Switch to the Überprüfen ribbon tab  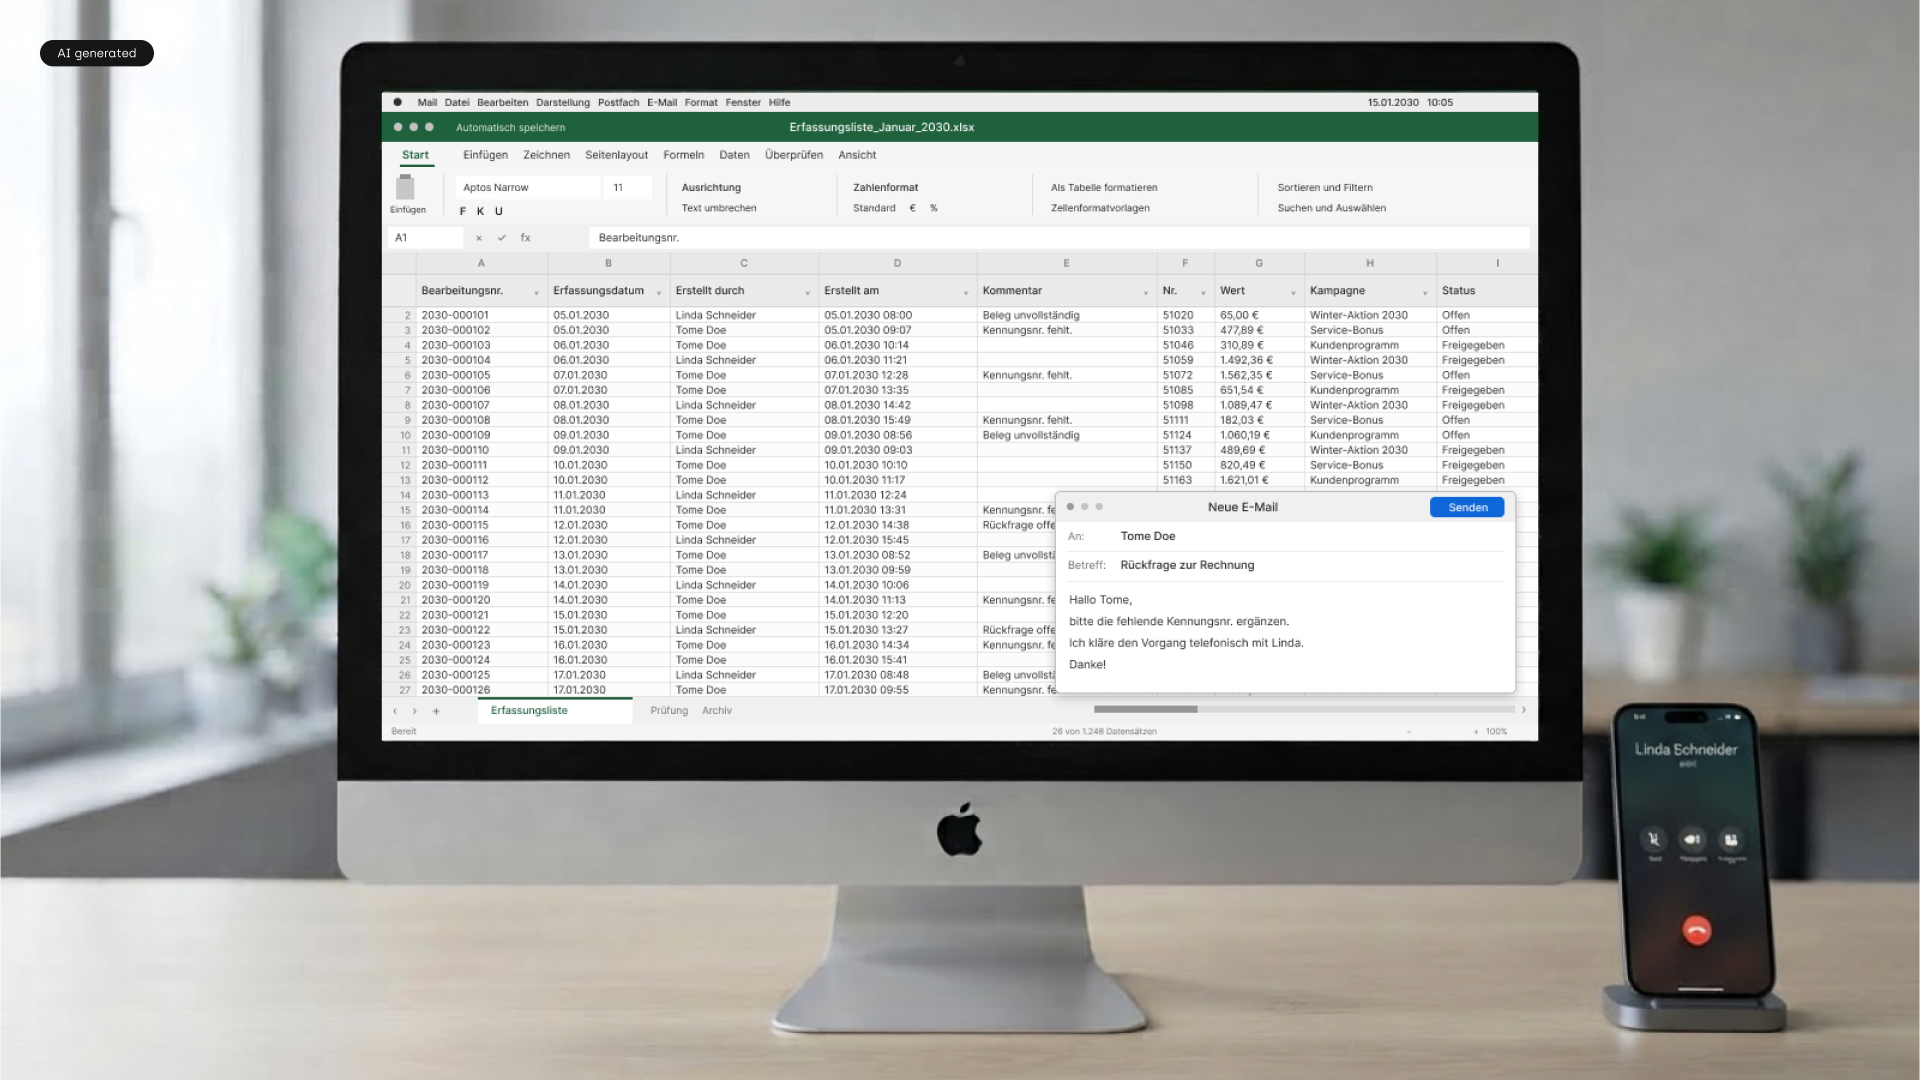pos(794,155)
